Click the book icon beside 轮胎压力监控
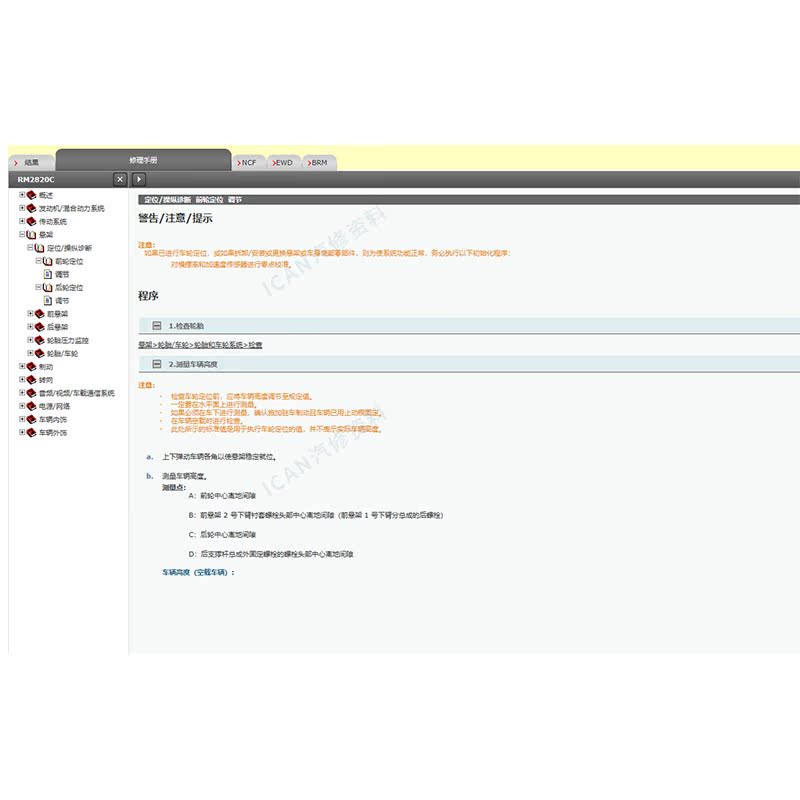Screen dimensions: 800x800 39,340
